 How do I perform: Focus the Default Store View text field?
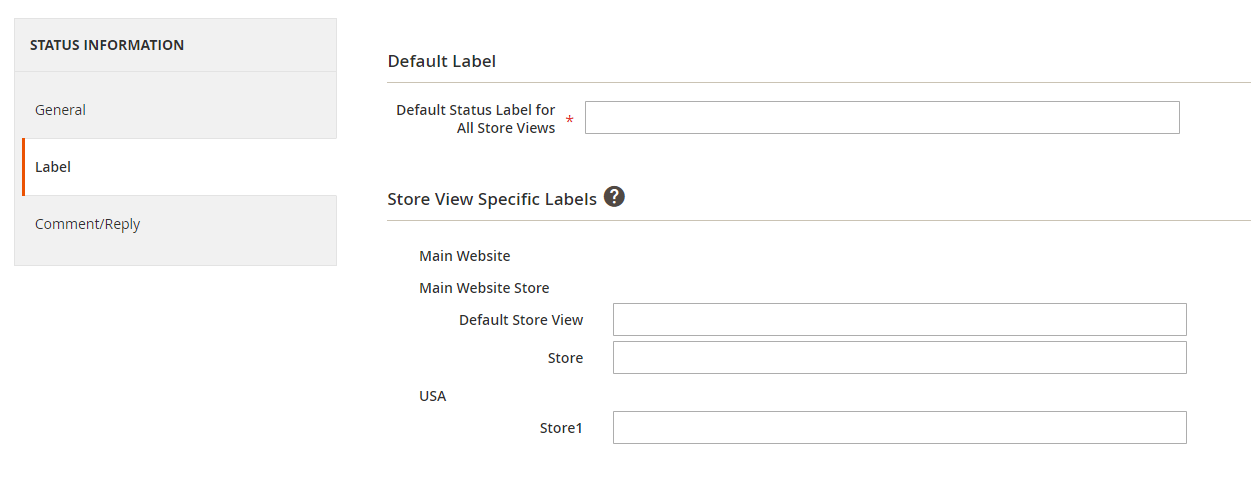tap(898, 320)
